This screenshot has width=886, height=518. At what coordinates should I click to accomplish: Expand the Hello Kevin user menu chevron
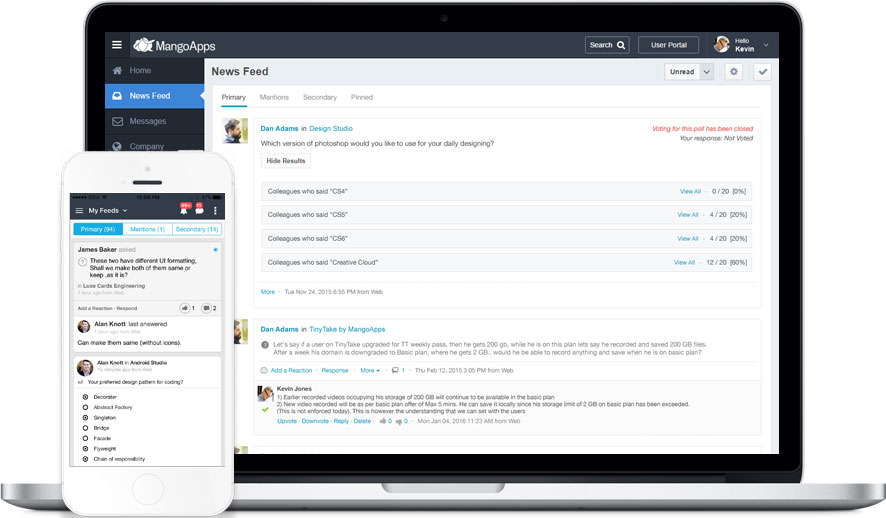point(766,45)
